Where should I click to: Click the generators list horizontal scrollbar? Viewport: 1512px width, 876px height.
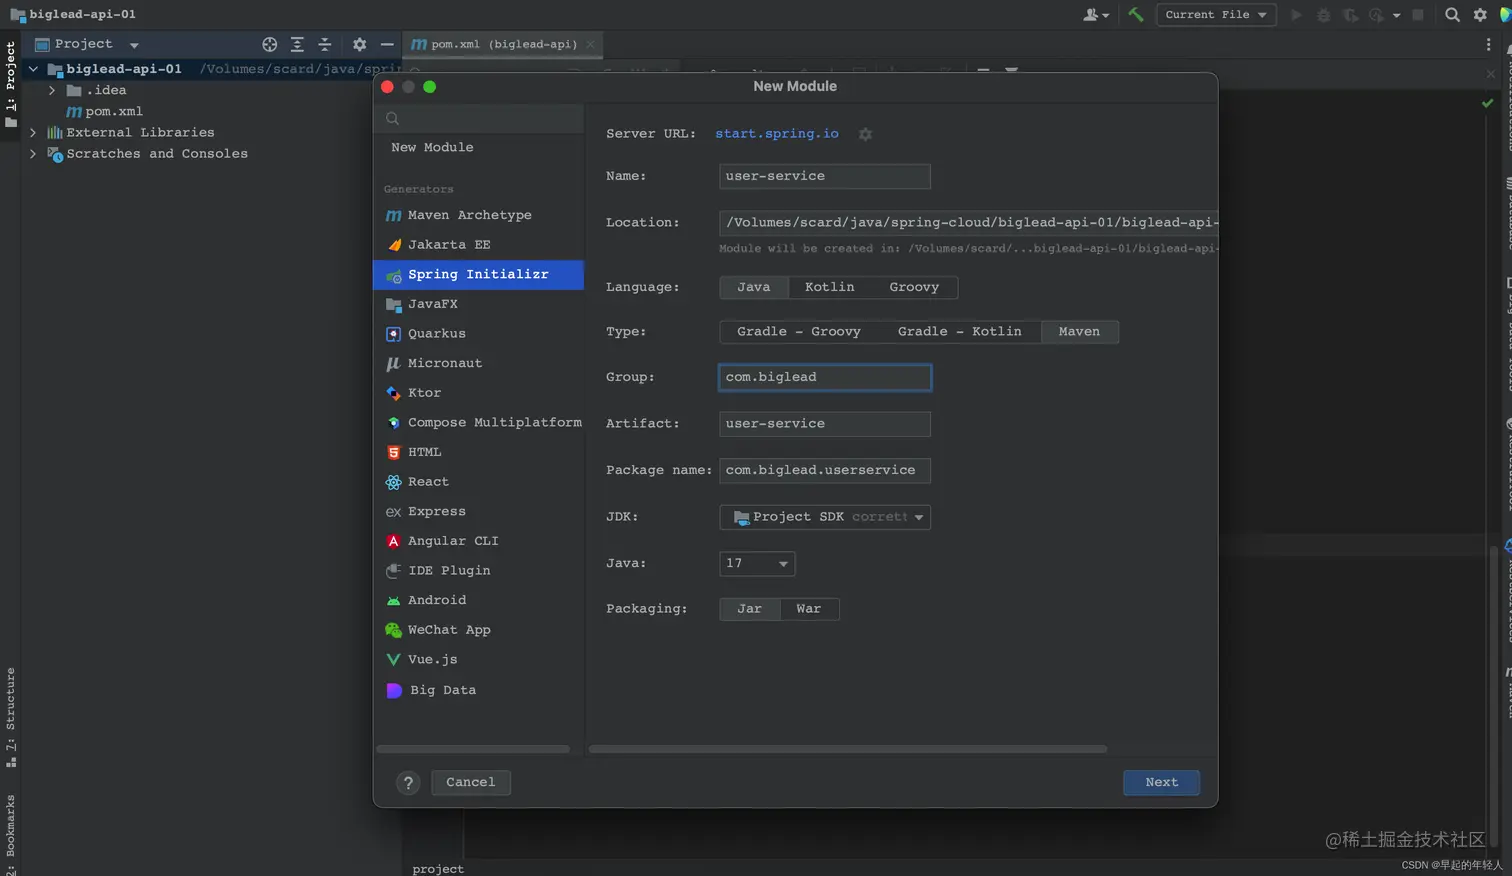pyautogui.click(x=473, y=749)
